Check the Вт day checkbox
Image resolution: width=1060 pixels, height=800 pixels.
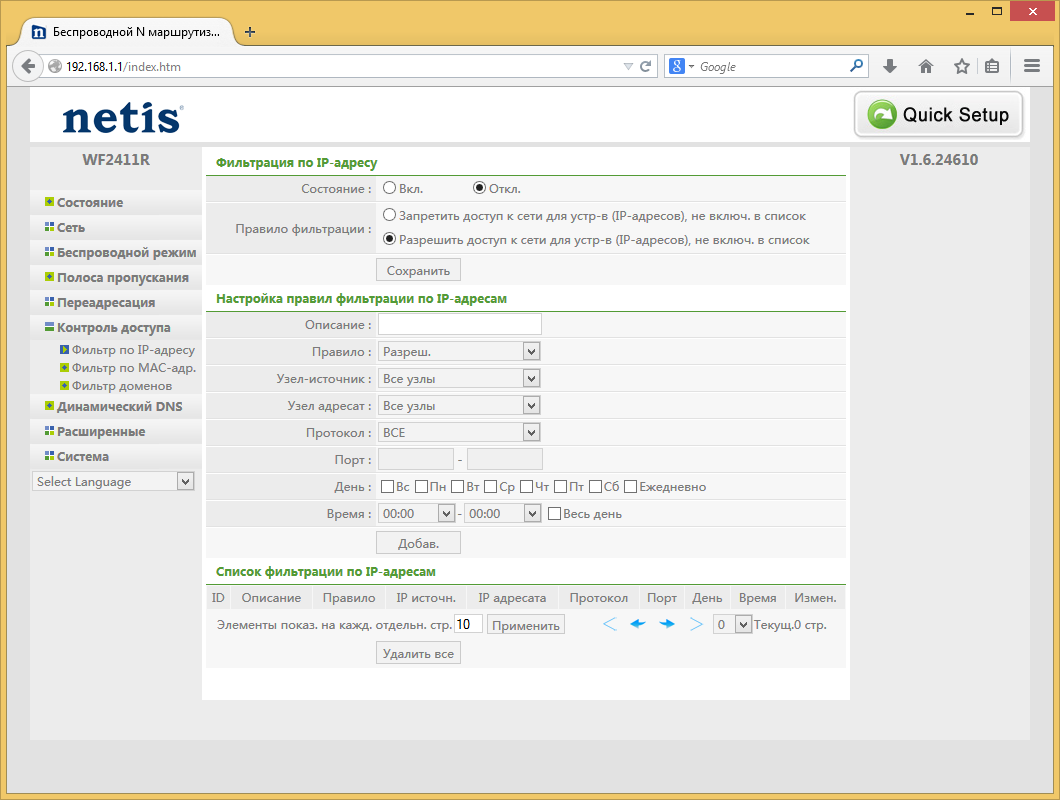pyautogui.click(x=458, y=486)
